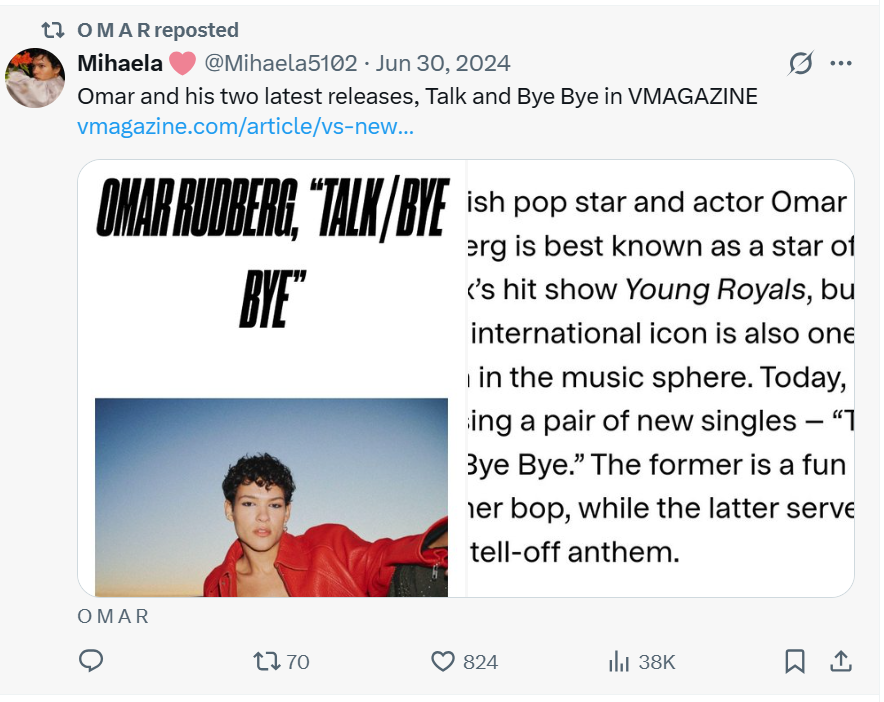Screen dimensions: 884x702
Task: Open the Grok slashed-circle icon
Action: pos(800,64)
